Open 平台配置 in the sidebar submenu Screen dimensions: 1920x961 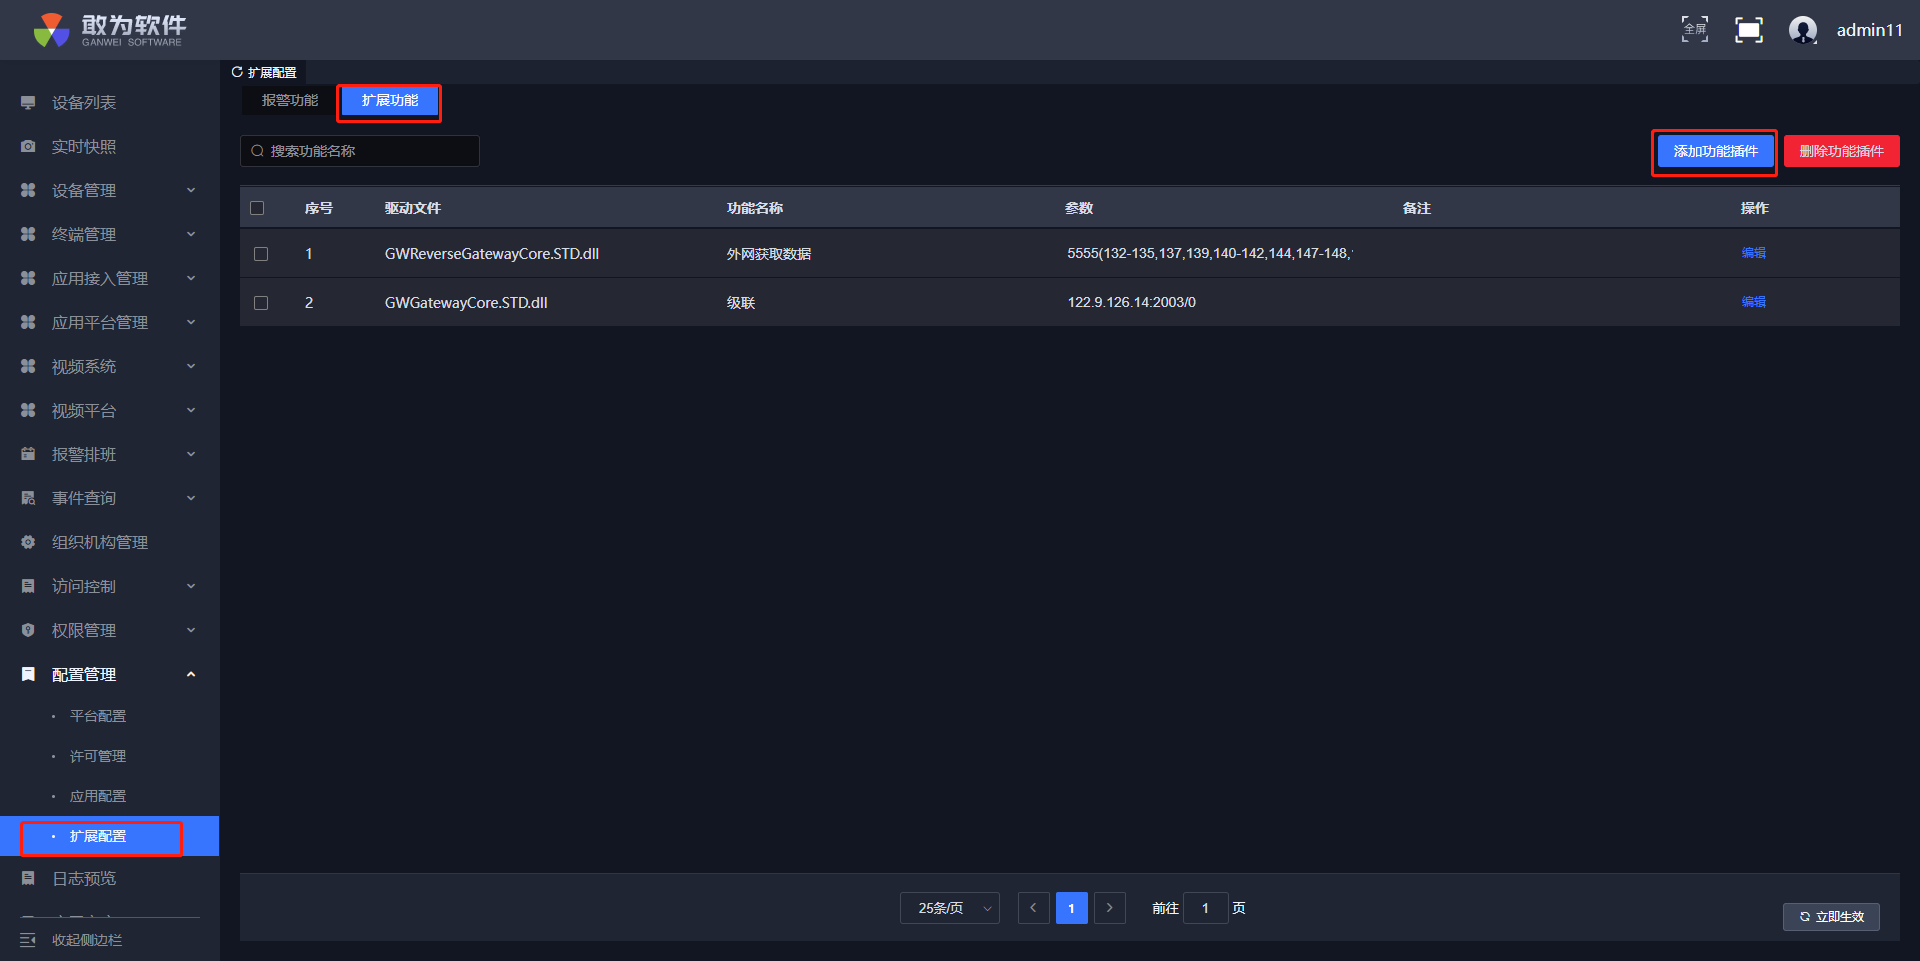pyautogui.click(x=98, y=716)
